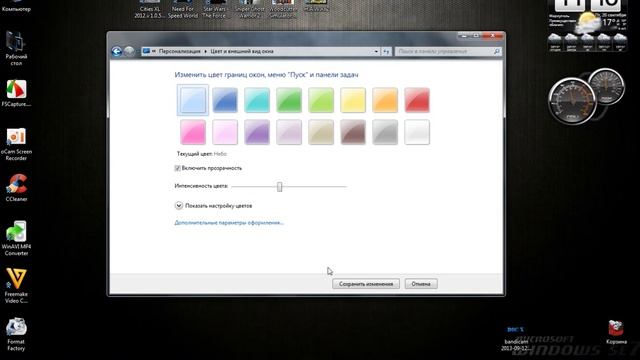This screenshot has height=360, width=640.
Task: Open the bandicam file on desktop
Action: 516,338
